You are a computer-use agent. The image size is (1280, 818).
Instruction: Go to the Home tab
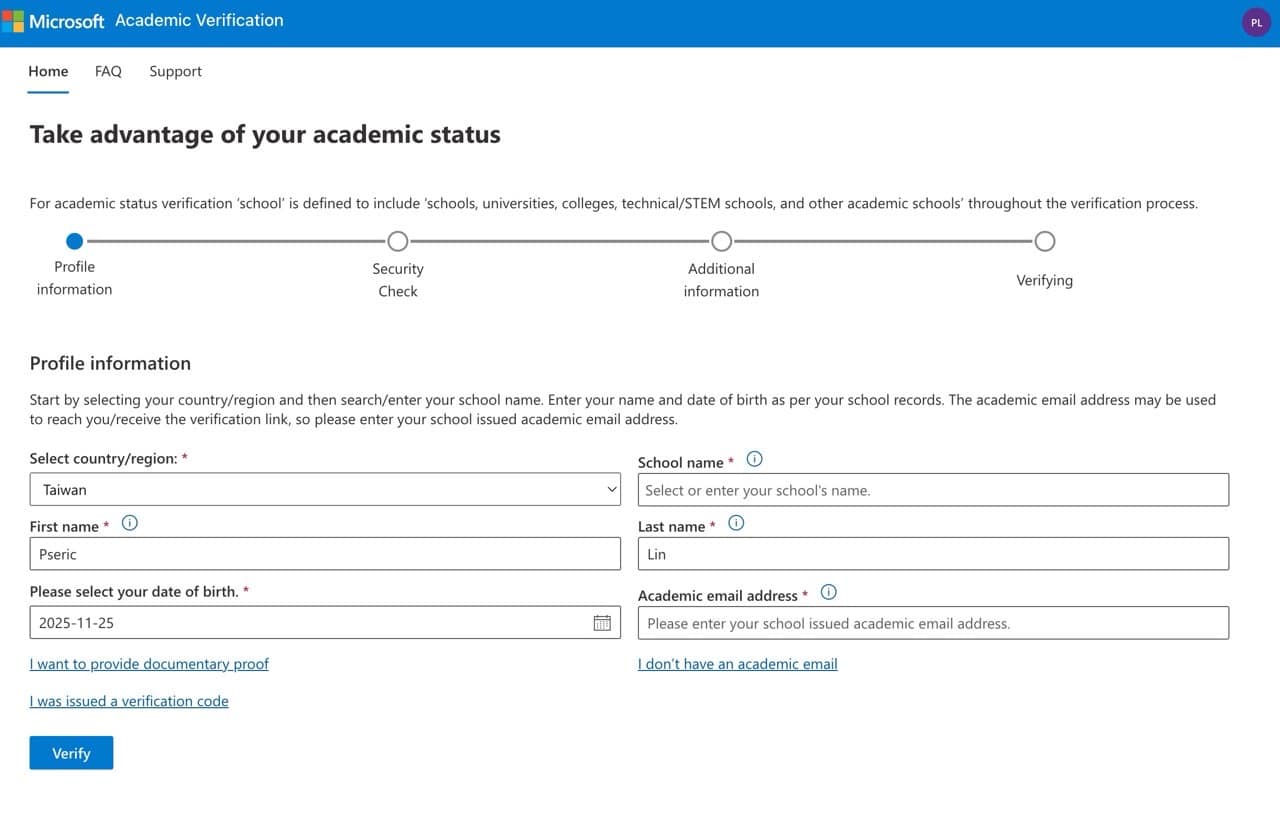[48, 72]
